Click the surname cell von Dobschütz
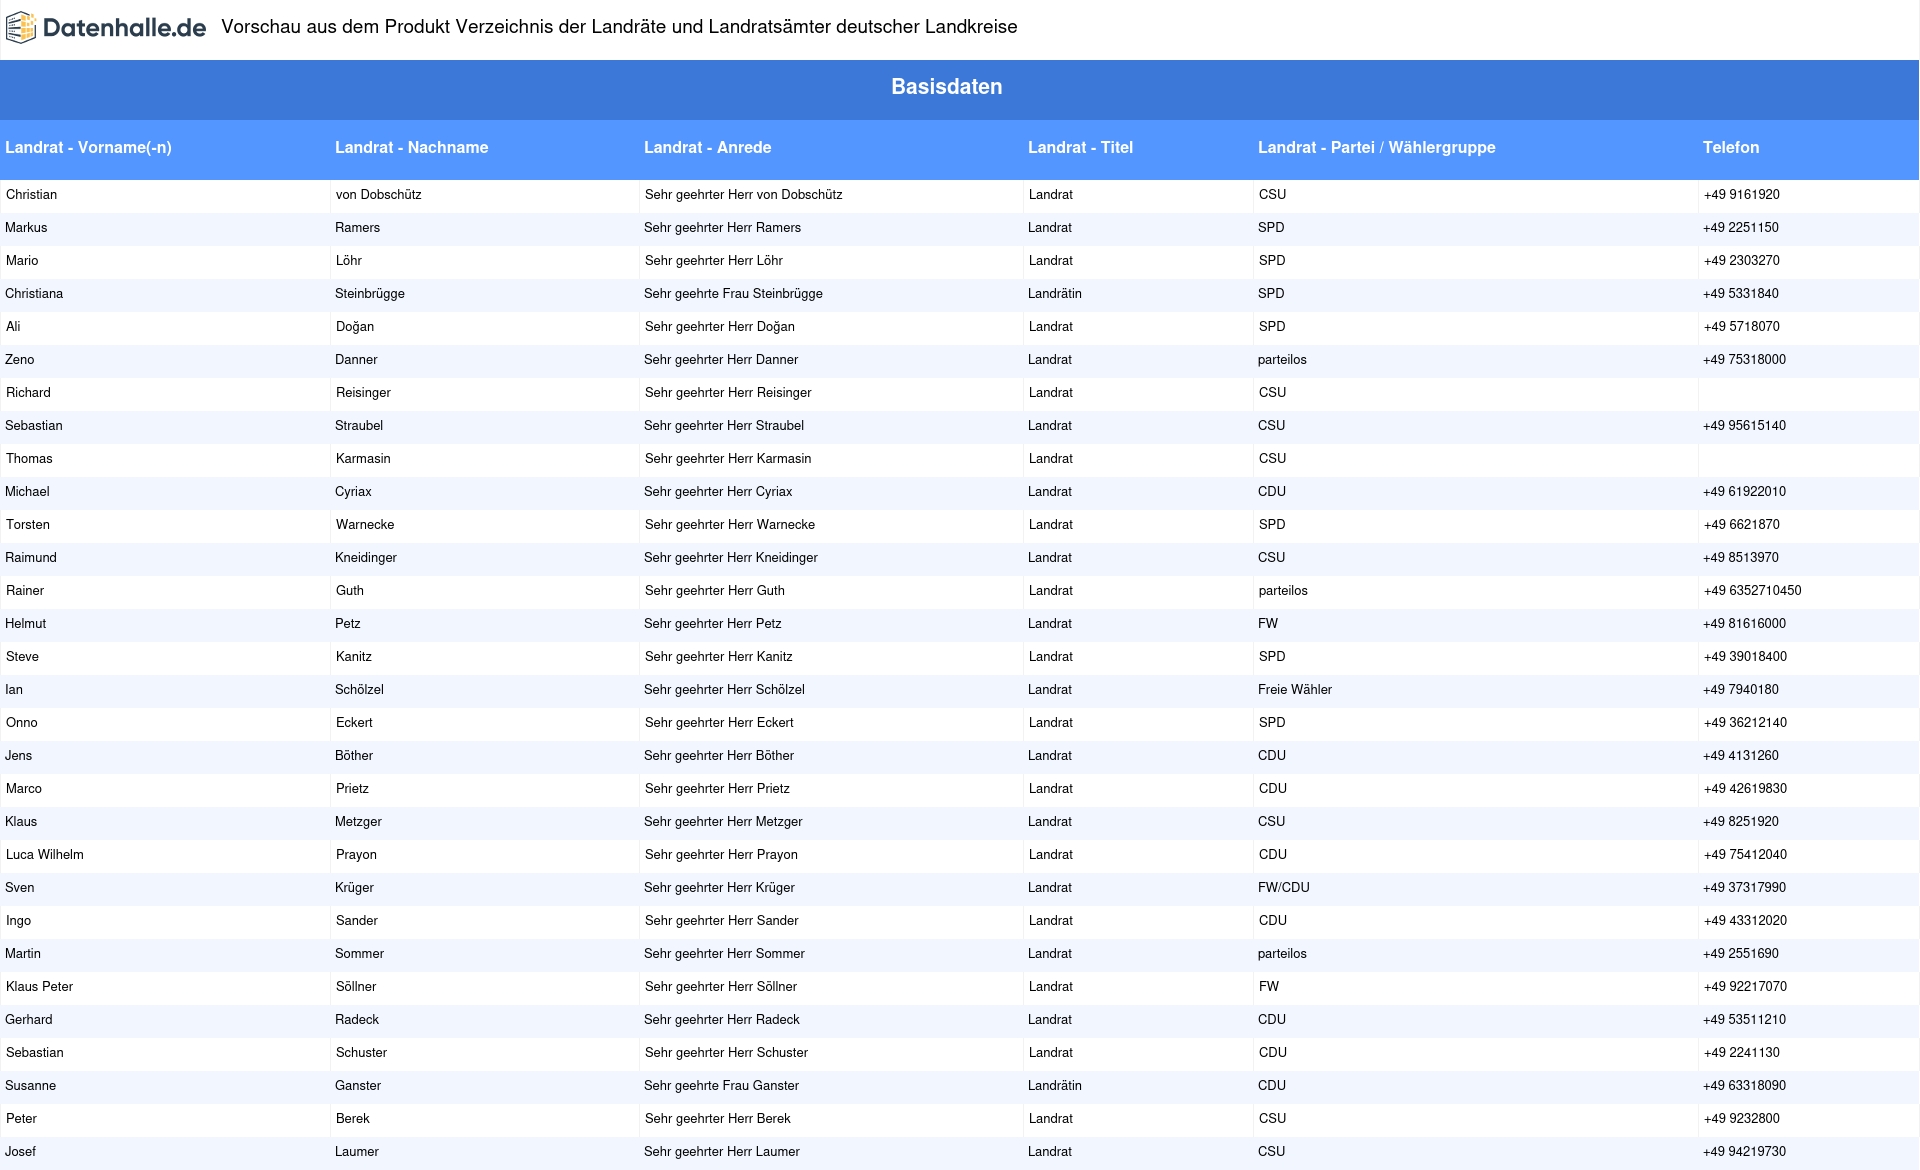 (x=378, y=195)
